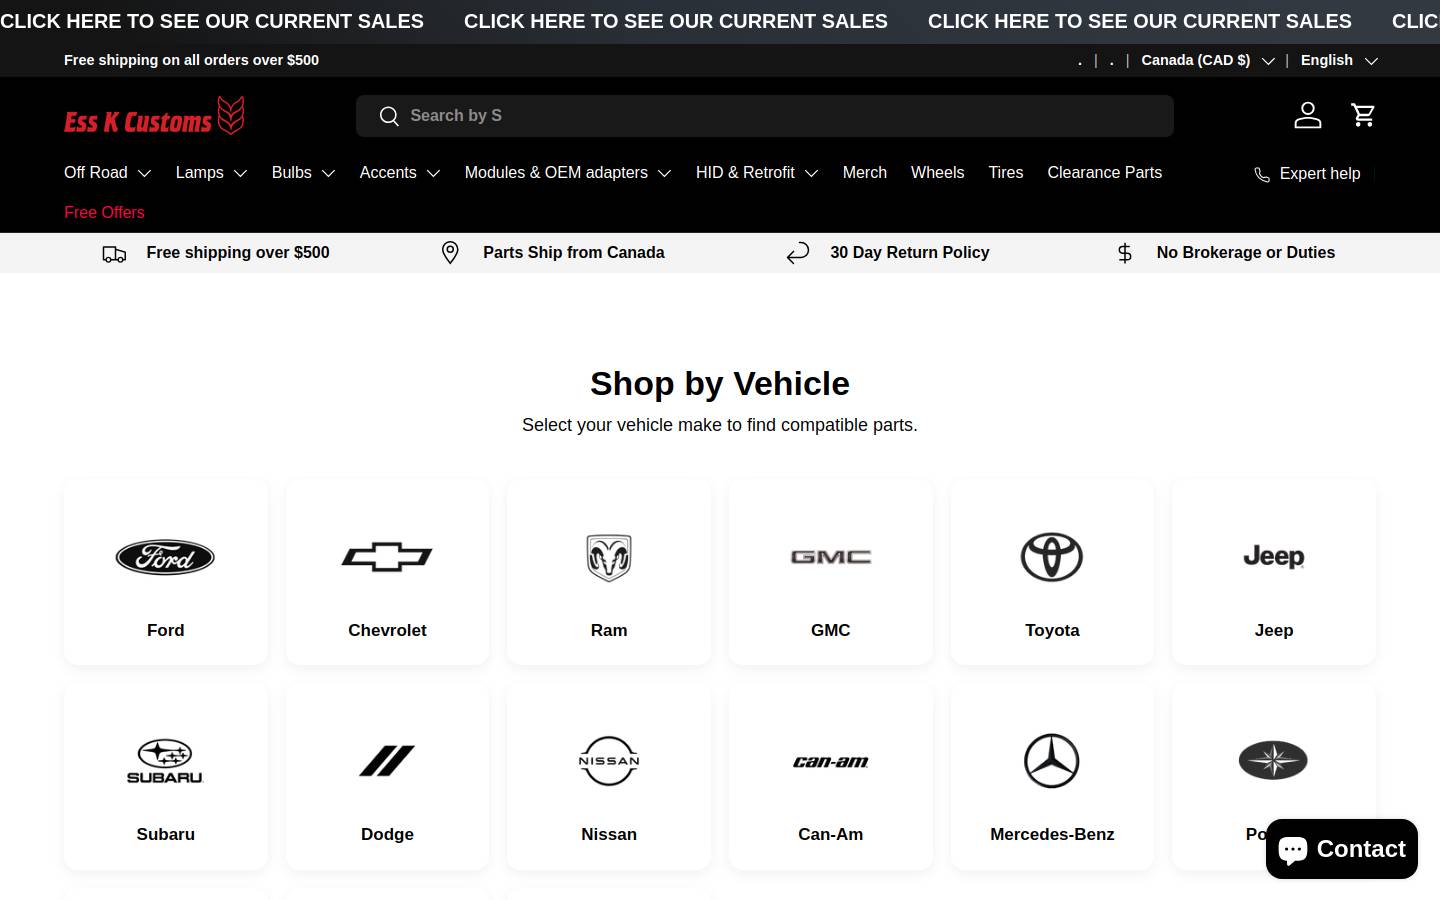
Task: Focus the Search by S field
Action: [765, 116]
